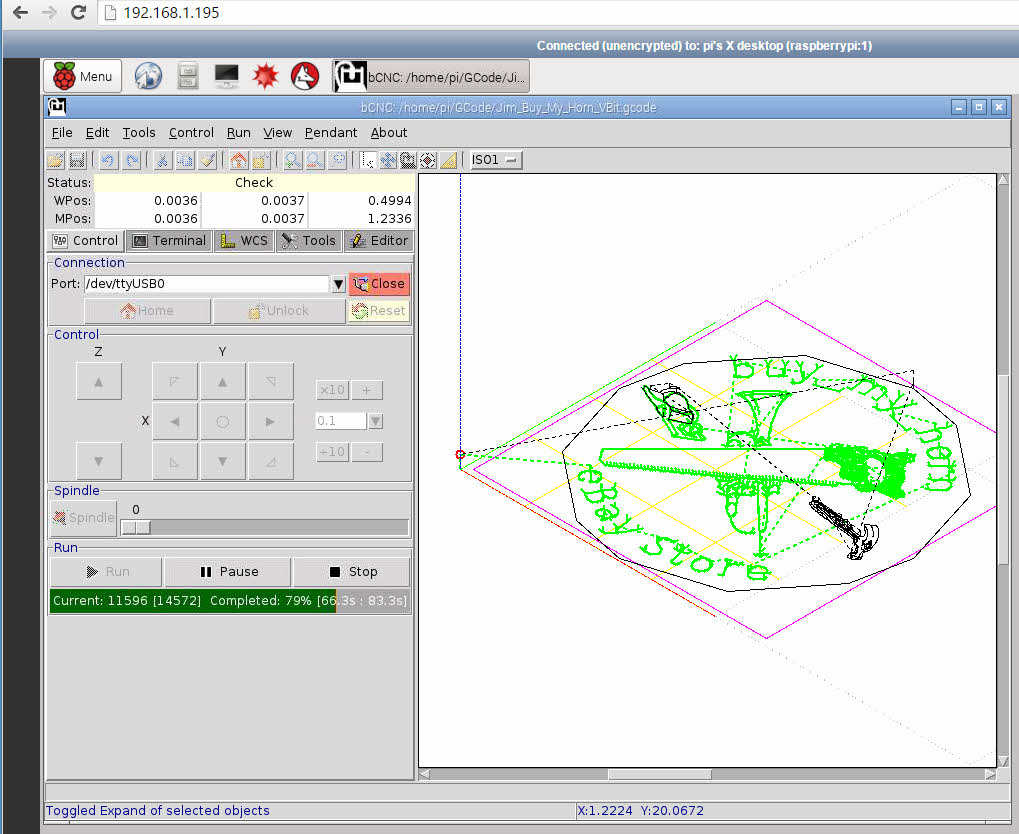Screen dimensions: 1019x834
Task: Switch to the Terminal tab
Action: pos(169,240)
